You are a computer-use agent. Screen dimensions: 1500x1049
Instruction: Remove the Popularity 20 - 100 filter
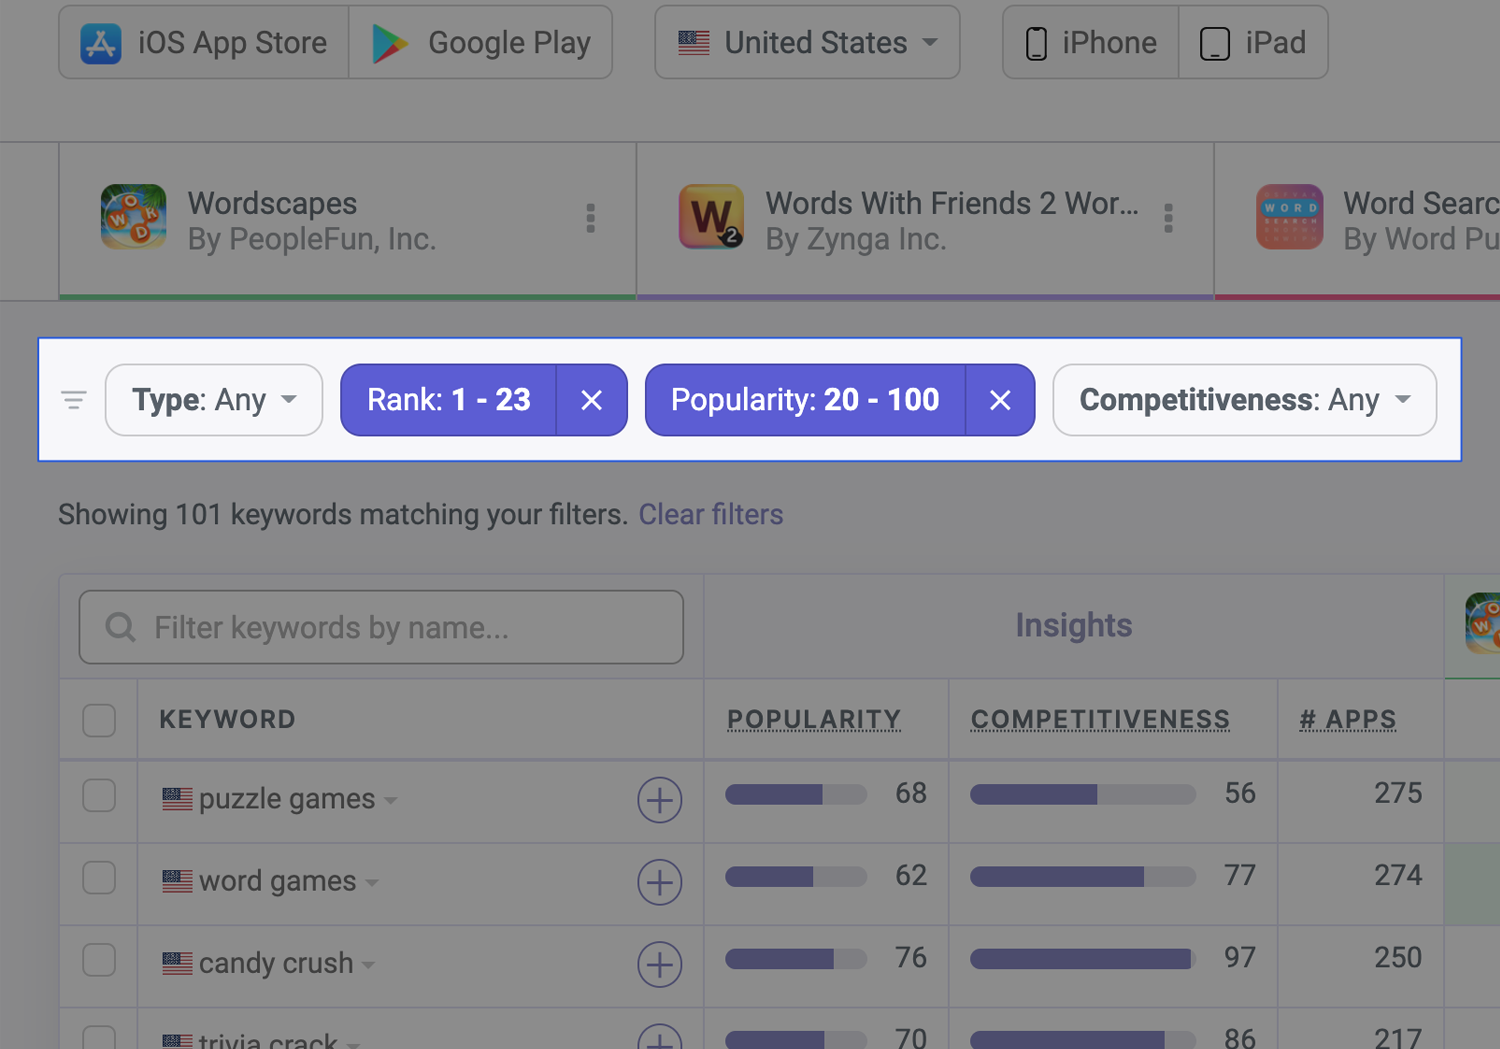pos(1000,400)
